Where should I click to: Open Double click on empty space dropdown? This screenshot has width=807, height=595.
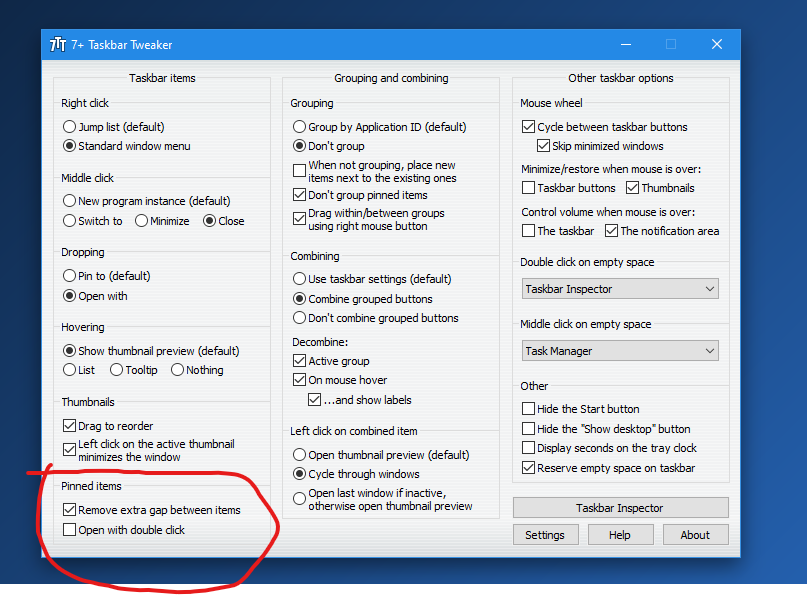620,289
